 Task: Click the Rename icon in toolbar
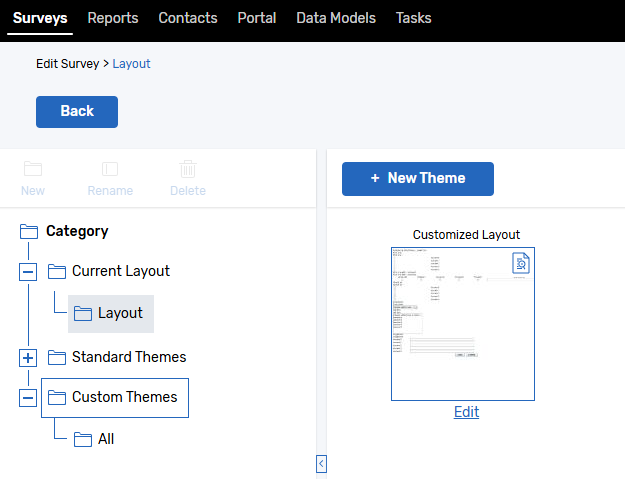(110, 169)
